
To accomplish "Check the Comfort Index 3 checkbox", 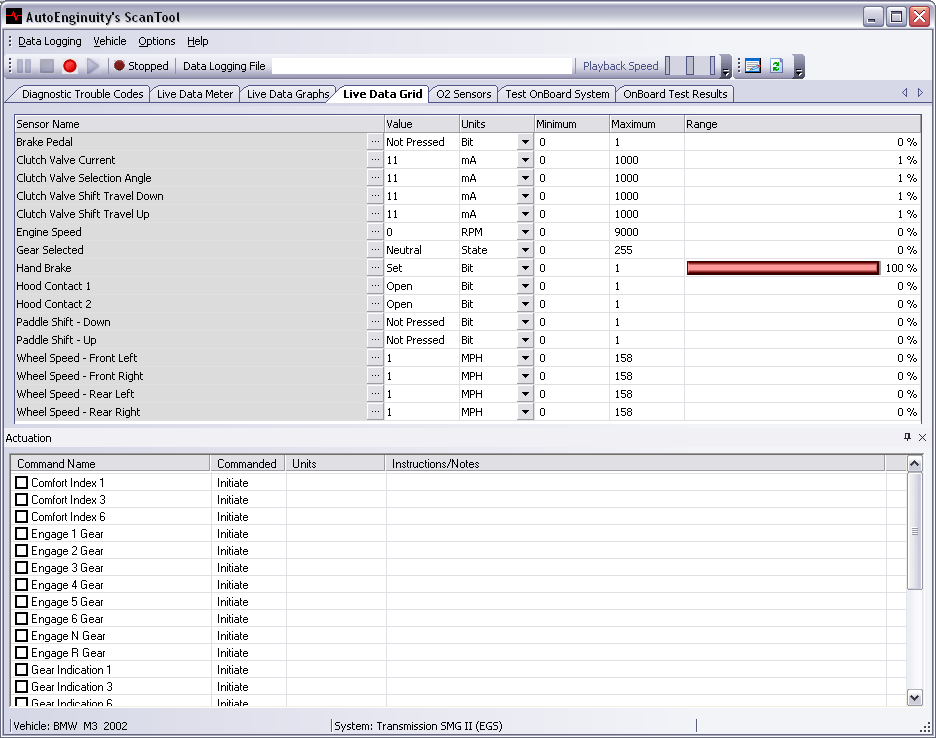I will coord(21,499).
